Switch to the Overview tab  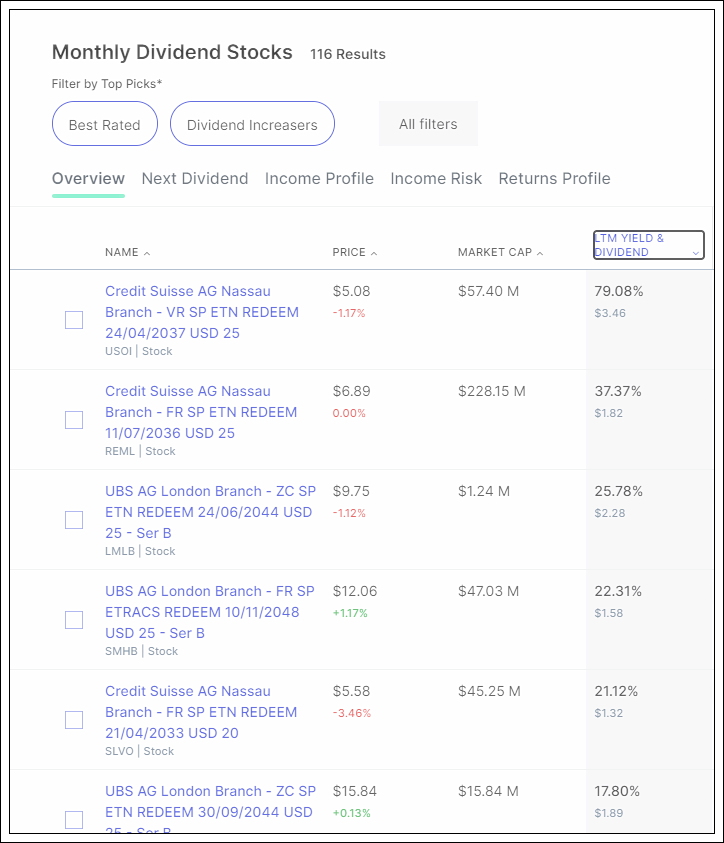click(88, 178)
